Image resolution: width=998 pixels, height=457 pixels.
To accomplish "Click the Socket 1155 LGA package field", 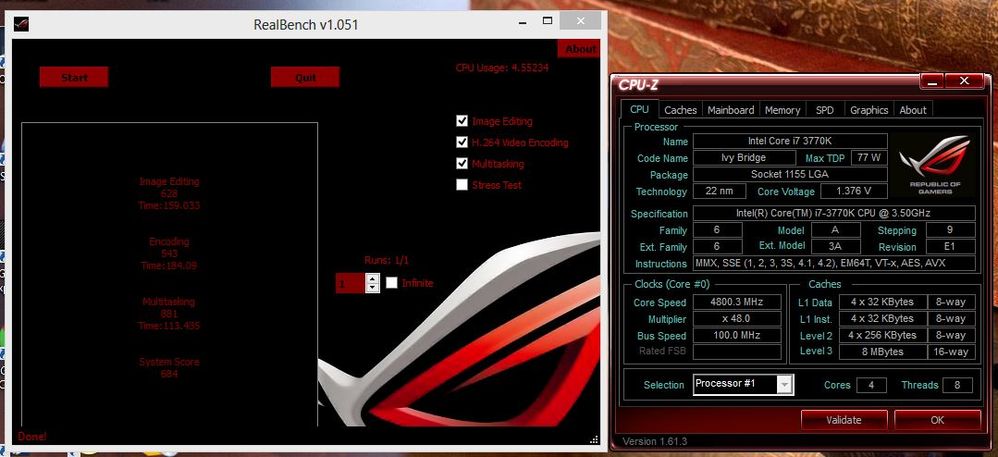I will tap(789, 174).
